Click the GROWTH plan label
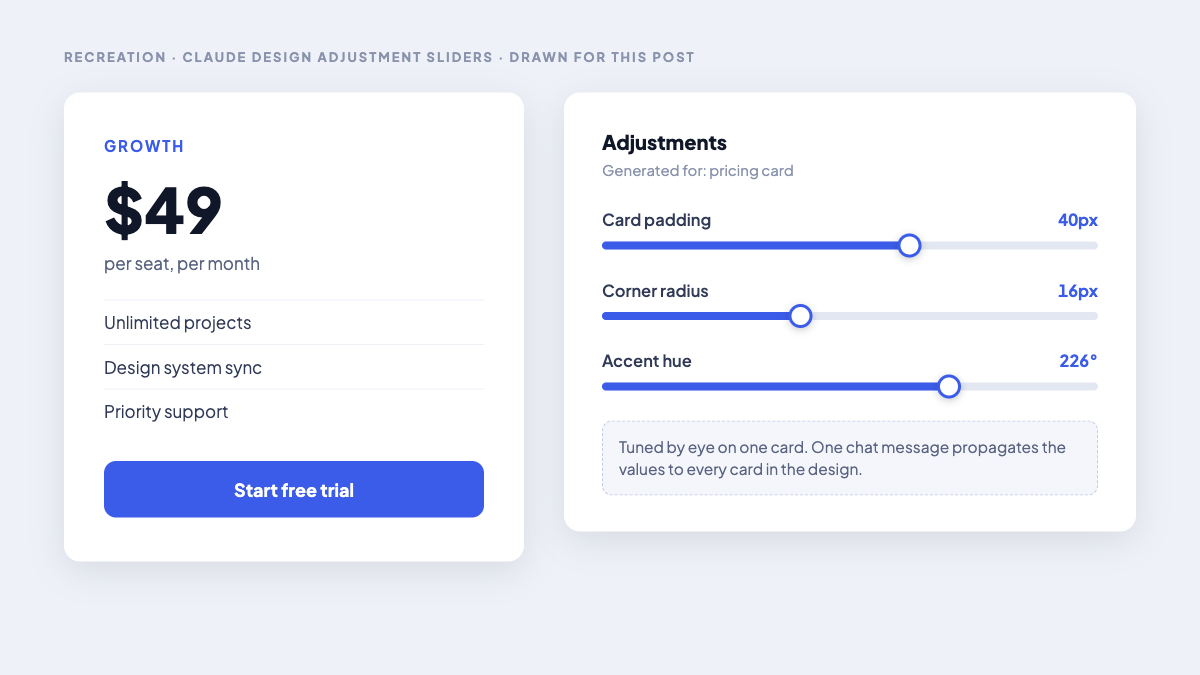The image size is (1200, 675). (144, 146)
